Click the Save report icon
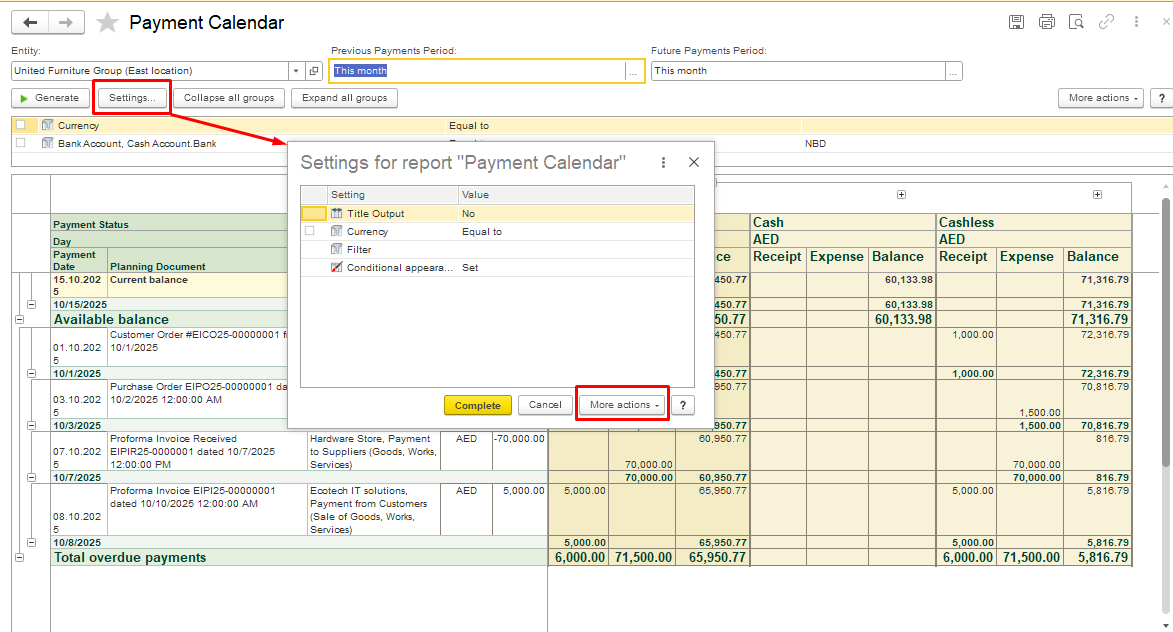This screenshot has height=632, width=1173. tap(1016, 22)
